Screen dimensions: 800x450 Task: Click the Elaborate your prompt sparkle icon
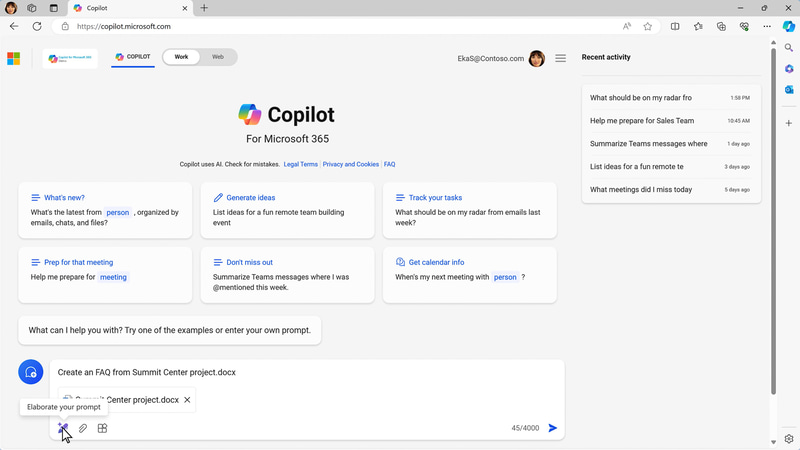pos(63,428)
